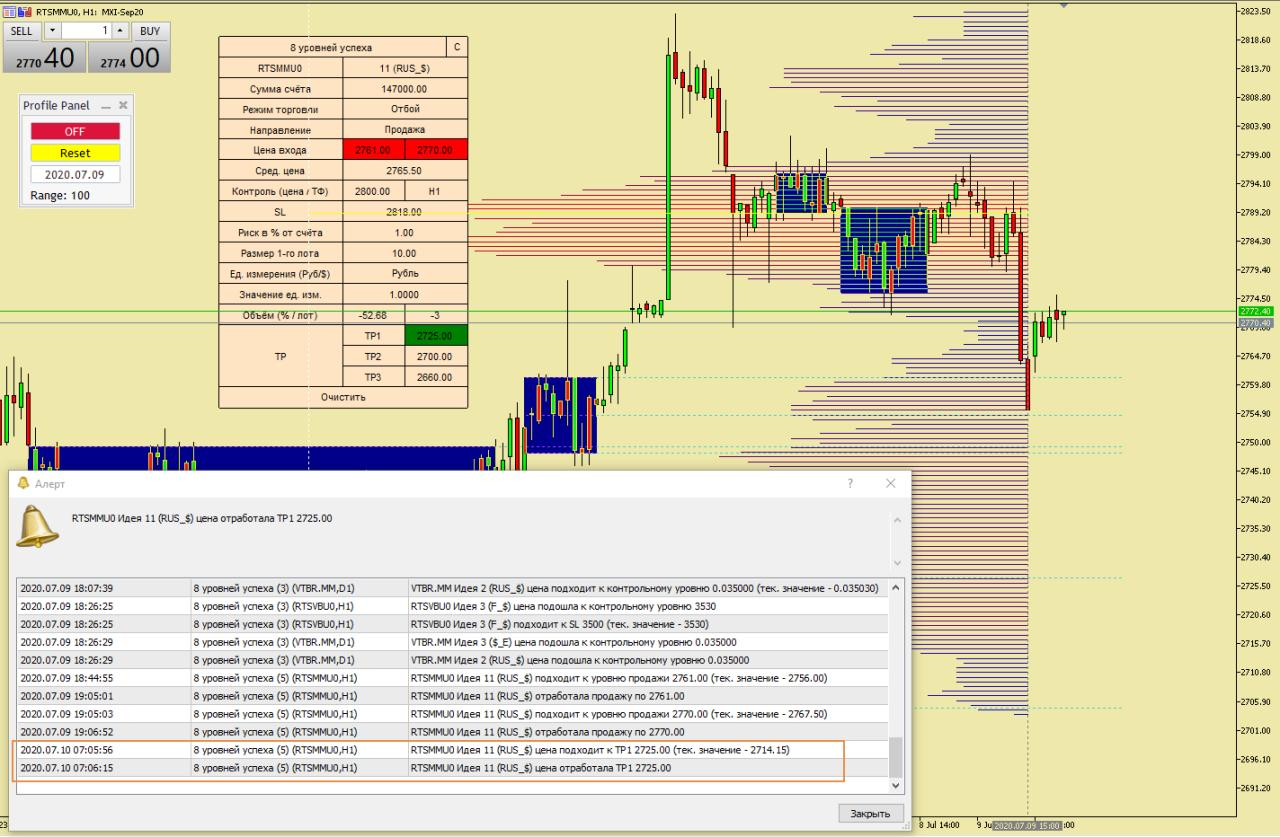Select row RTSVBU0 подходит к SL 3500
Image resolution: width=1280 pixels, height=837 pixels.
coord(453,624)
